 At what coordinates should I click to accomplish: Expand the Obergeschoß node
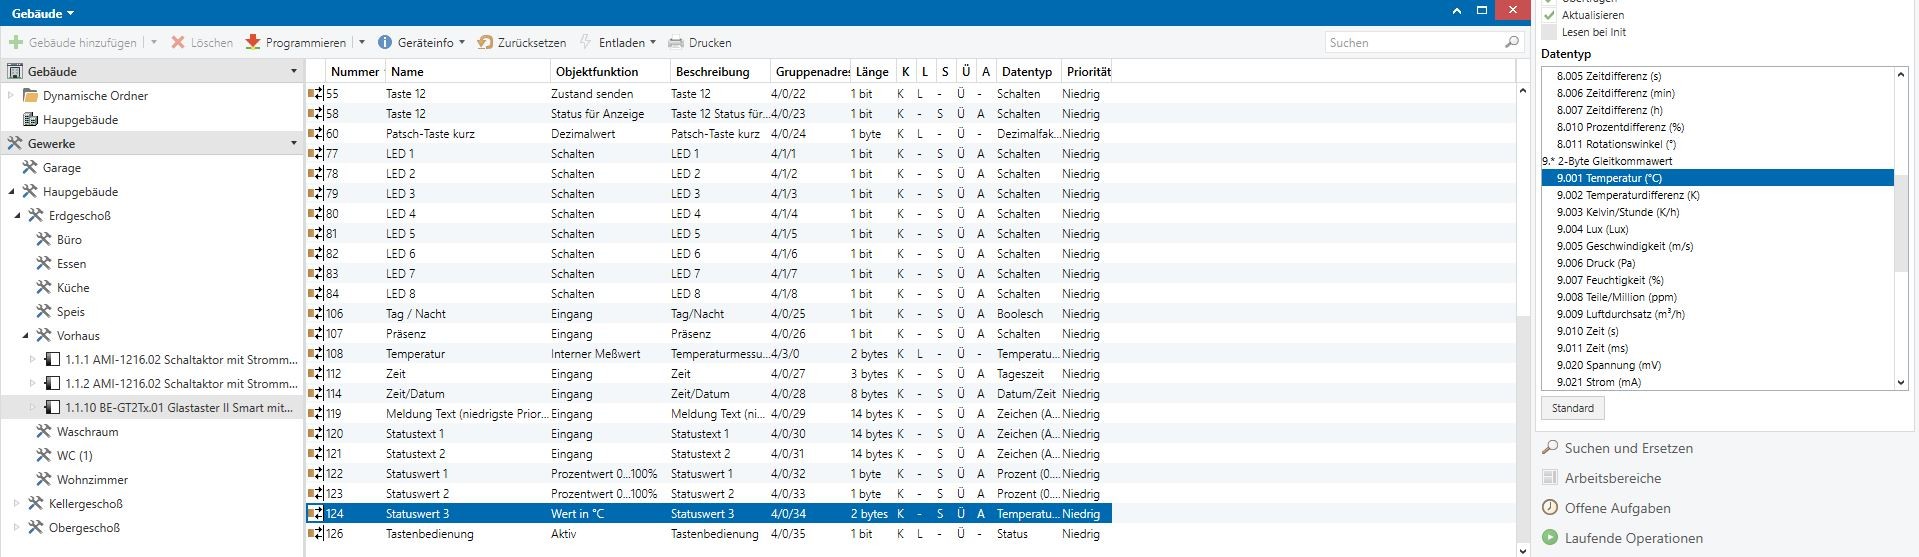coord(17,528)
